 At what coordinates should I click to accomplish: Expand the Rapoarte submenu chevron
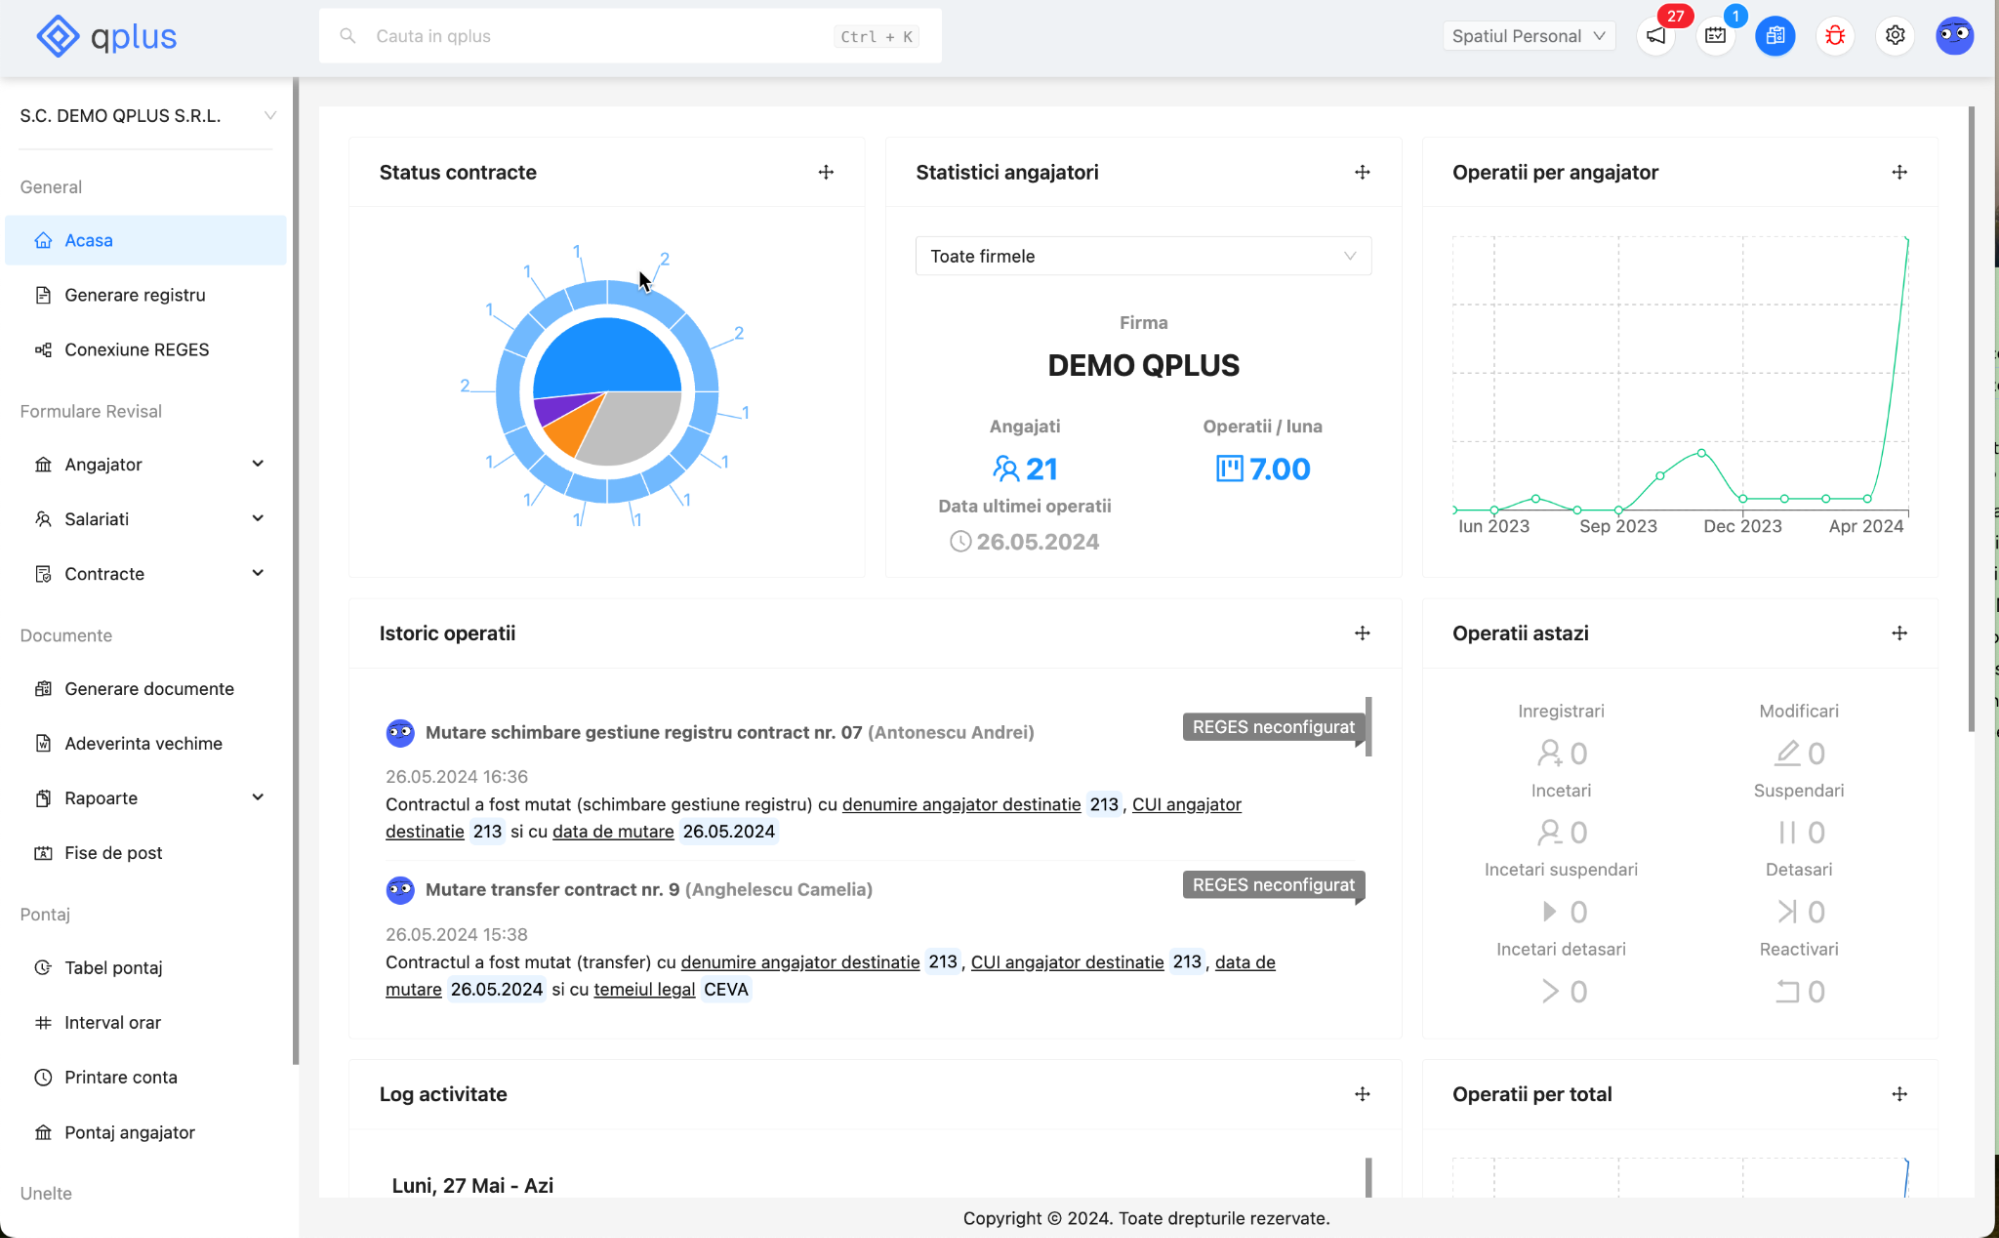(258, 798)
